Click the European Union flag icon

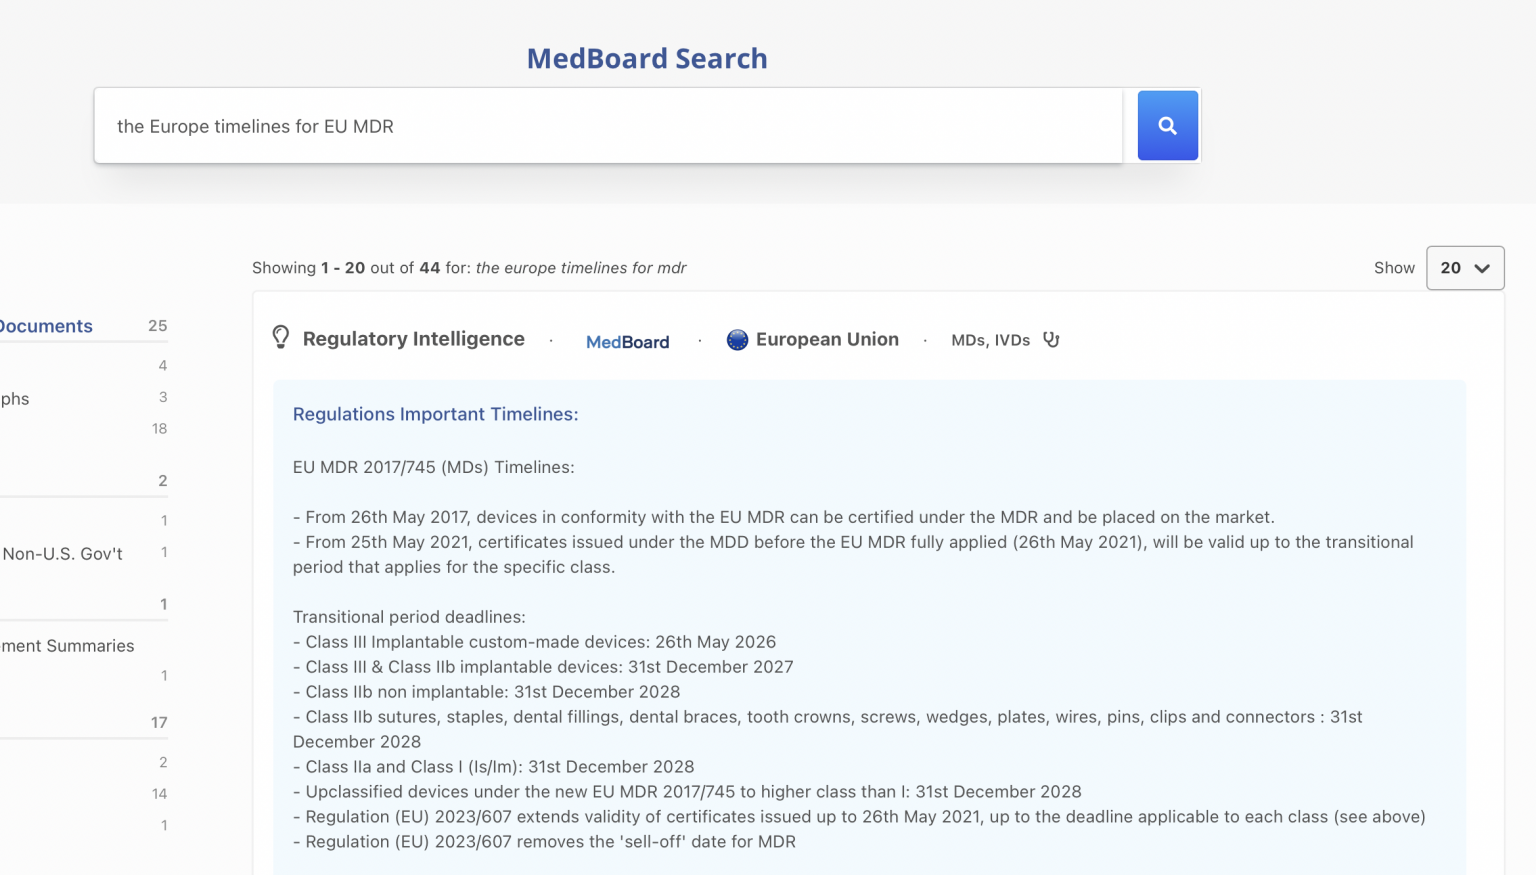pyautogui.click(x=737, y=339)
